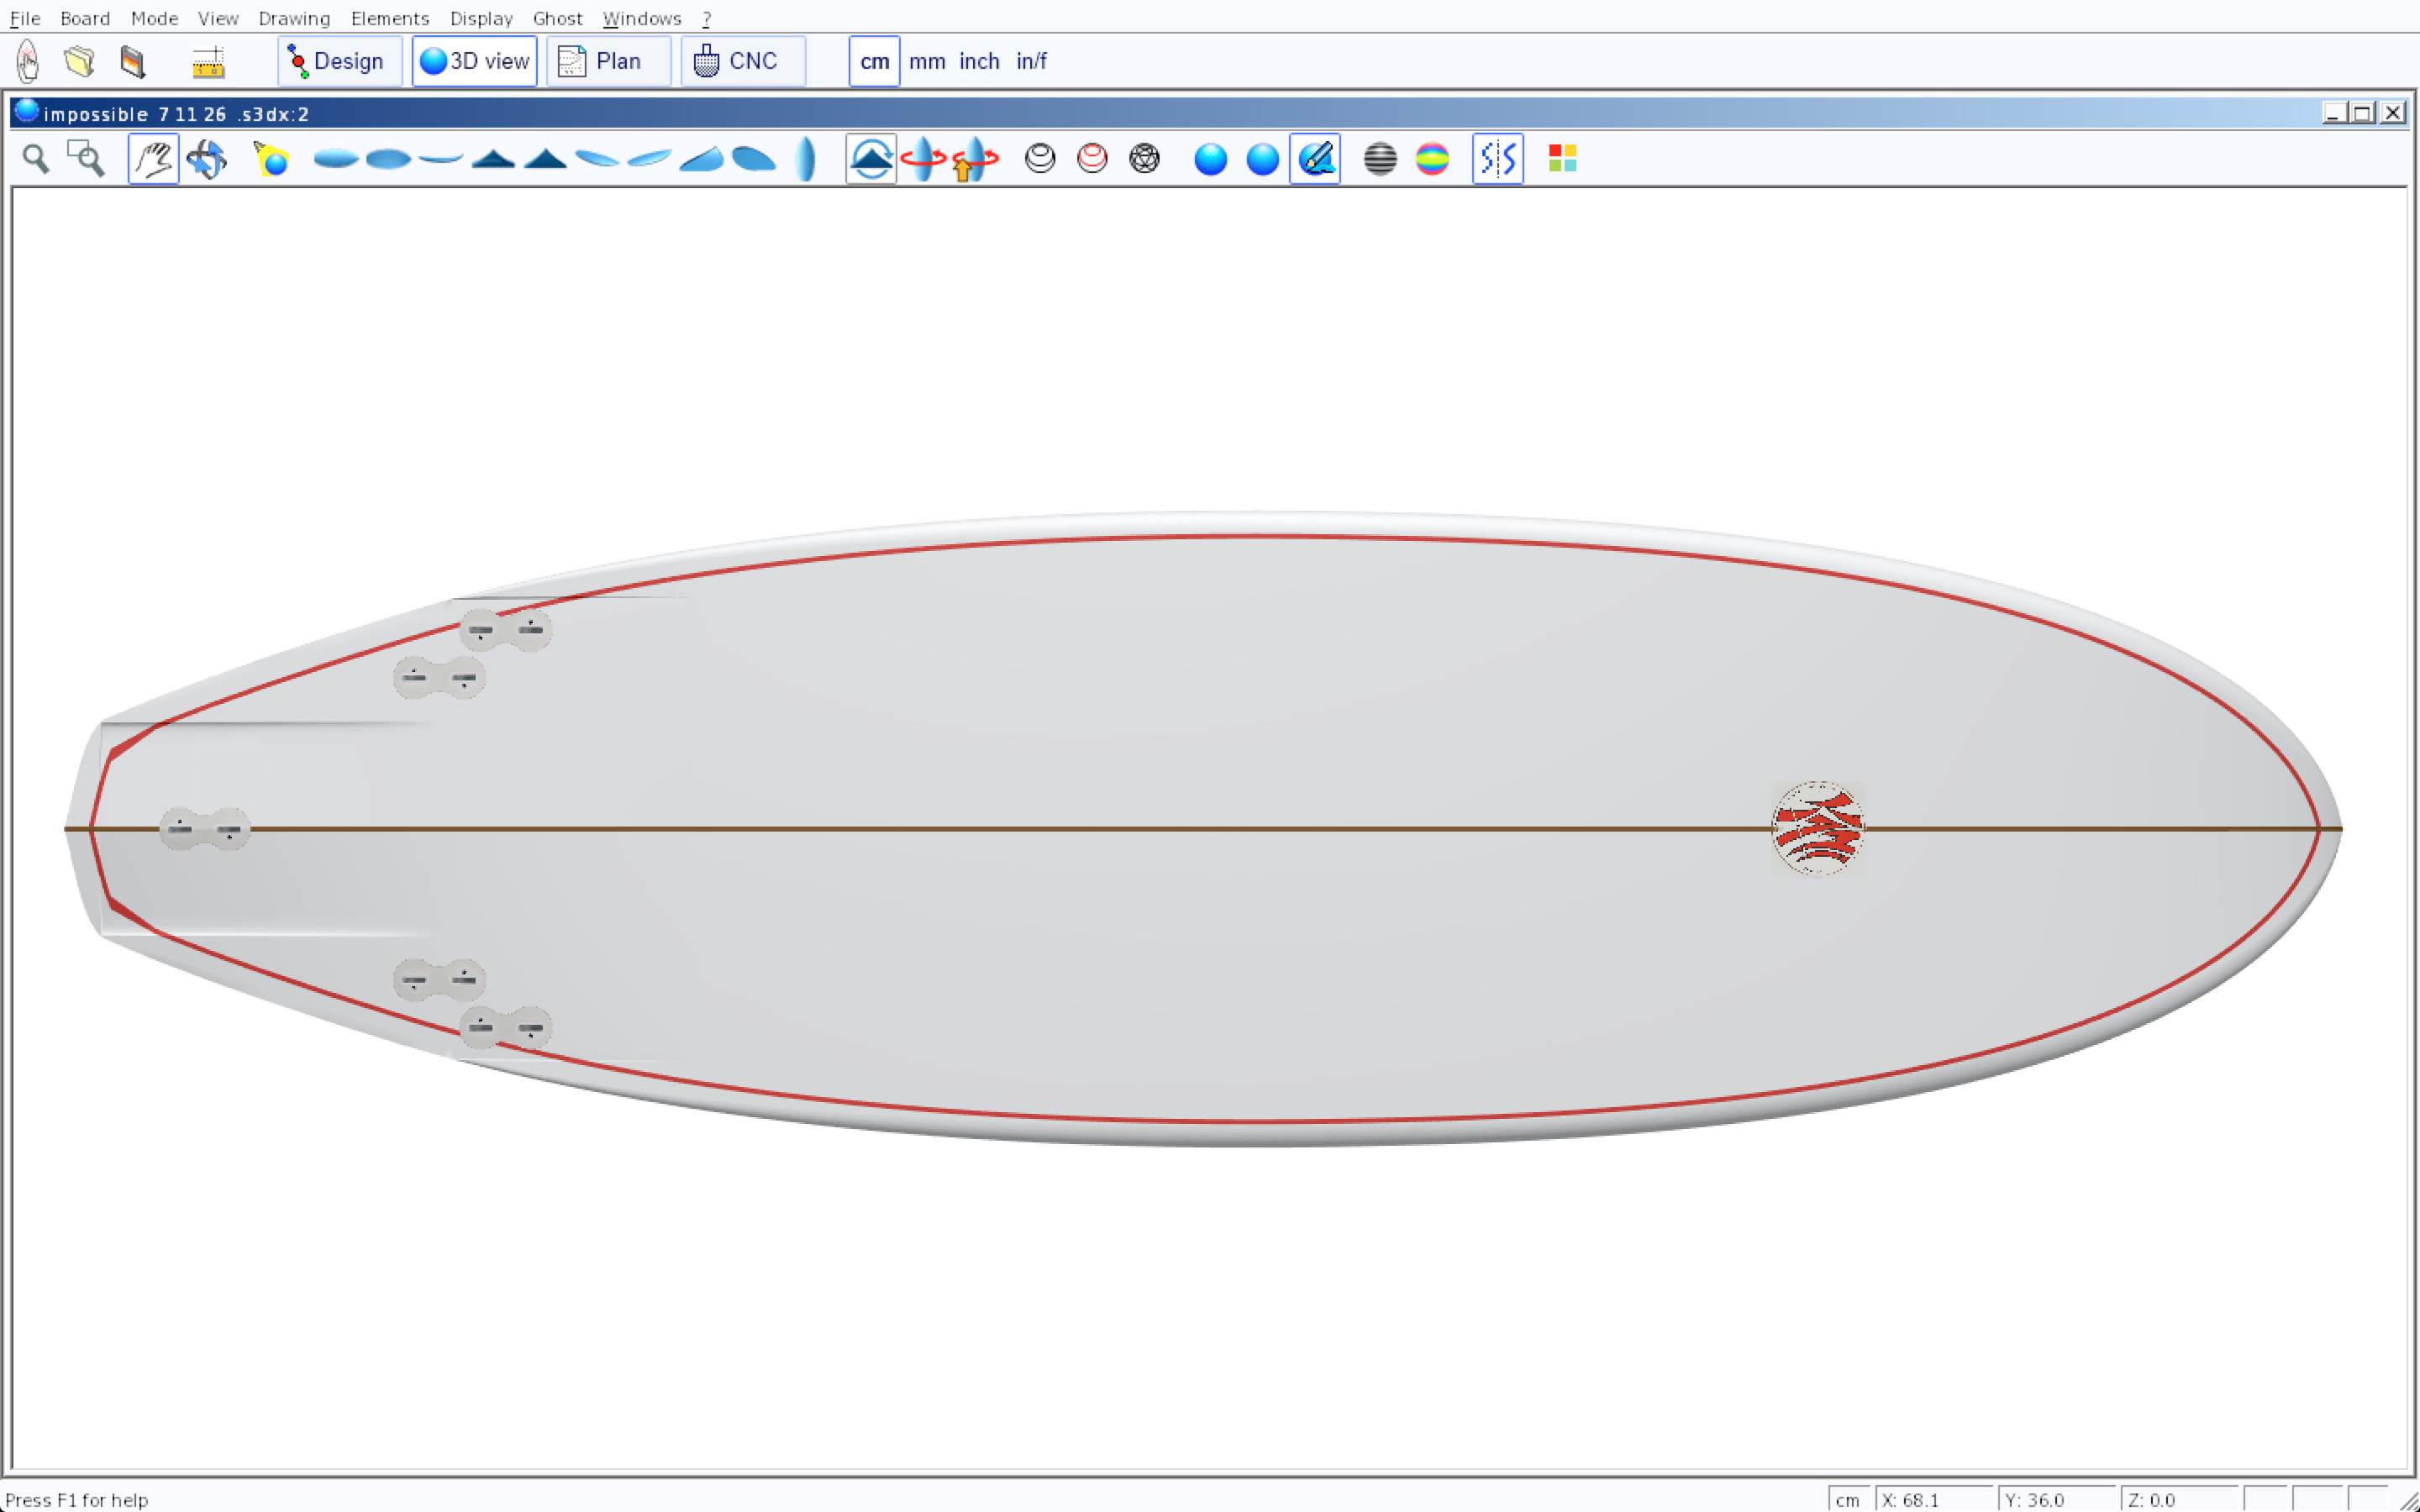The width and height of the screenshot is (2420, 1512).
Task: Activate the 3D rotate view tool
Action: pyautogui.click(x=207, y=159)
